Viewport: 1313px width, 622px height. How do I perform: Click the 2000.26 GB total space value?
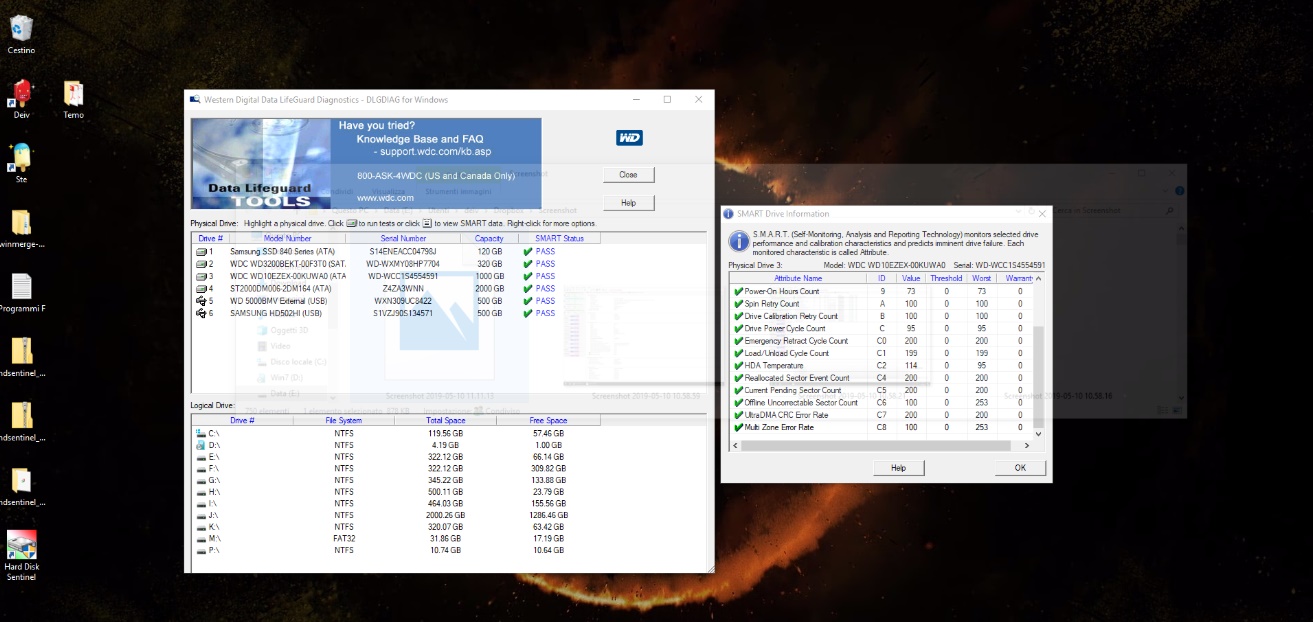(x=444, y=515)
